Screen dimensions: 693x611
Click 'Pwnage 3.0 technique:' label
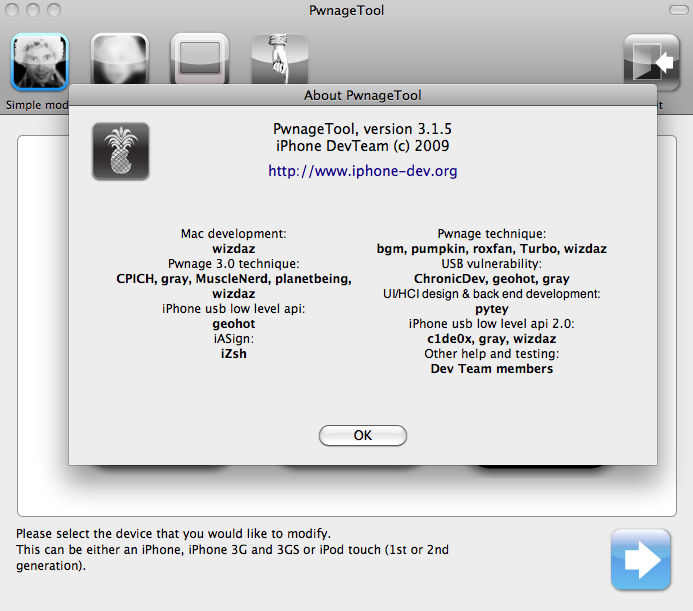[233, 263]
